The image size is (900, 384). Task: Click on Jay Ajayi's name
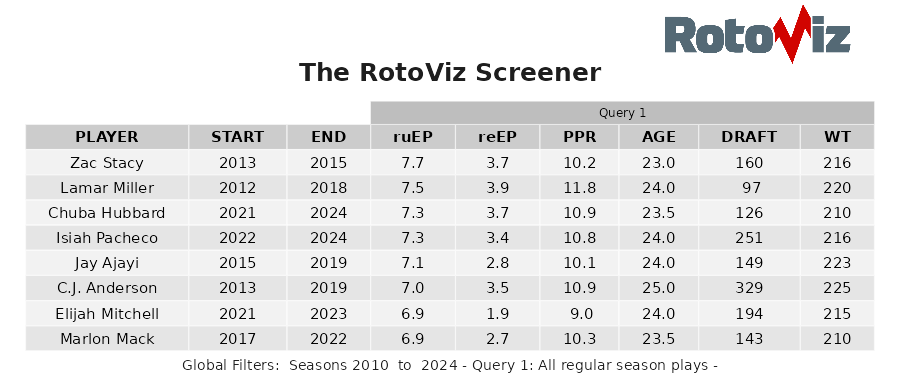pyautogui.click(x=107, y=263)
